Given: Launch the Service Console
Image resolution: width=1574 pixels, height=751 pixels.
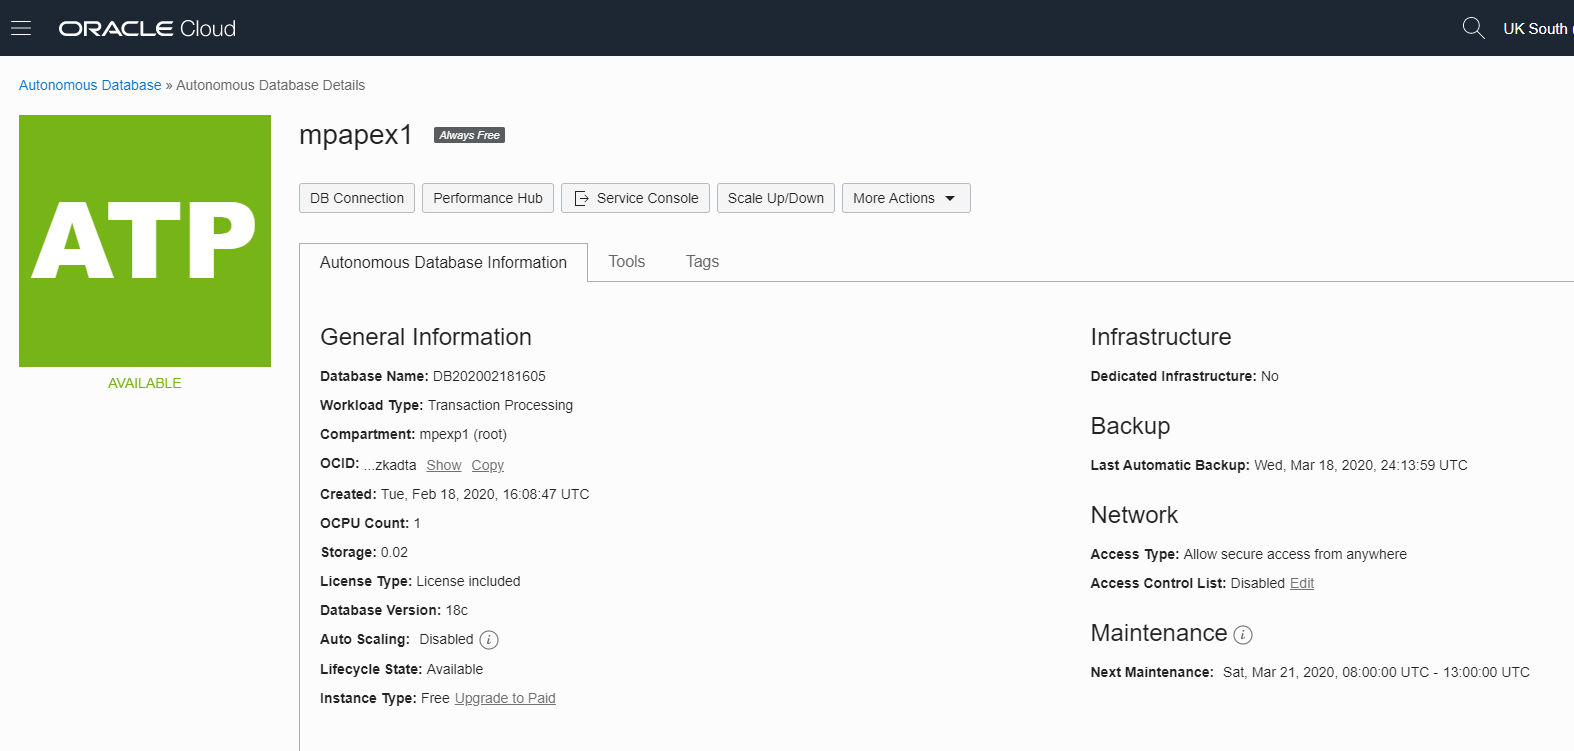Looking at the screenshot, I should [x=636, y=198].
